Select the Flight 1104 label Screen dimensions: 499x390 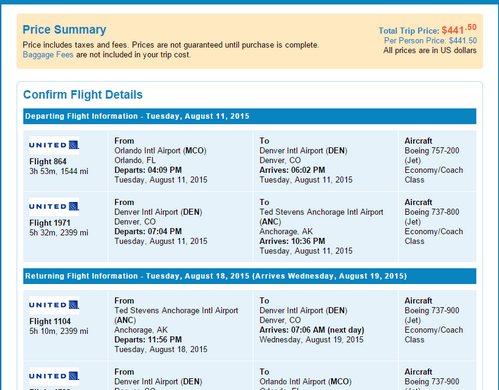50,321
